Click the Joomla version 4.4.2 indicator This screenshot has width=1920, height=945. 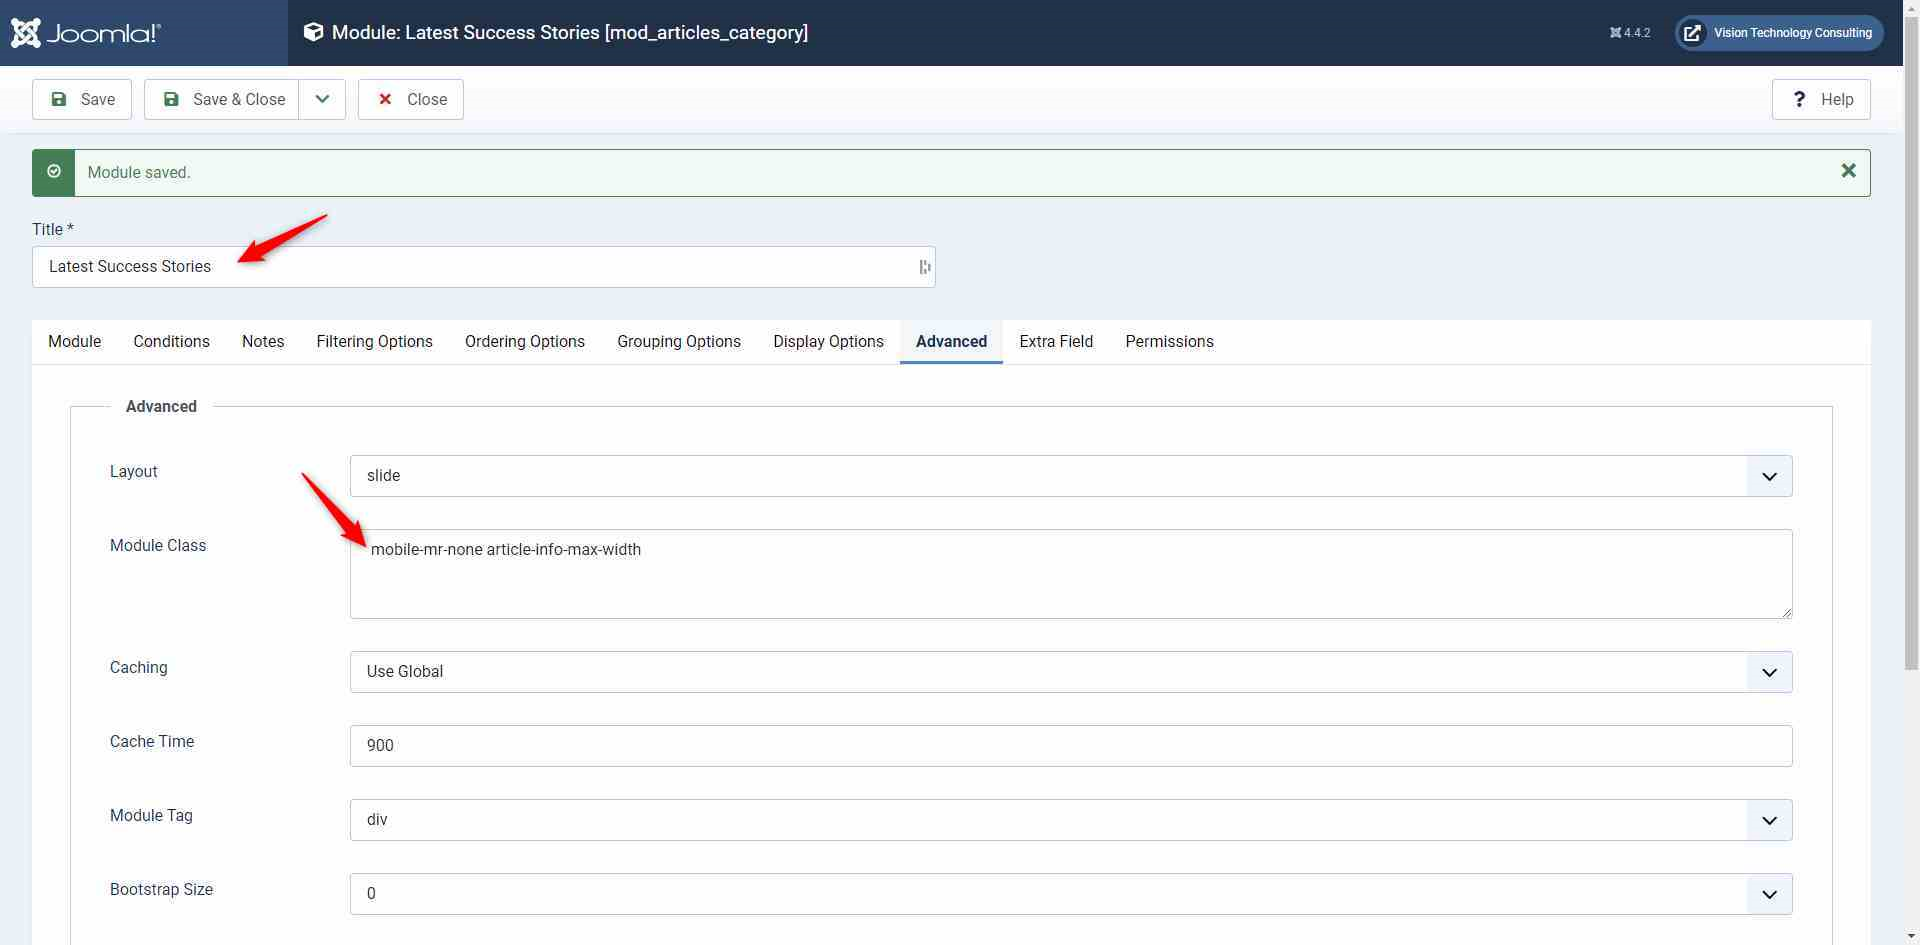click(x=1629, y=33)
